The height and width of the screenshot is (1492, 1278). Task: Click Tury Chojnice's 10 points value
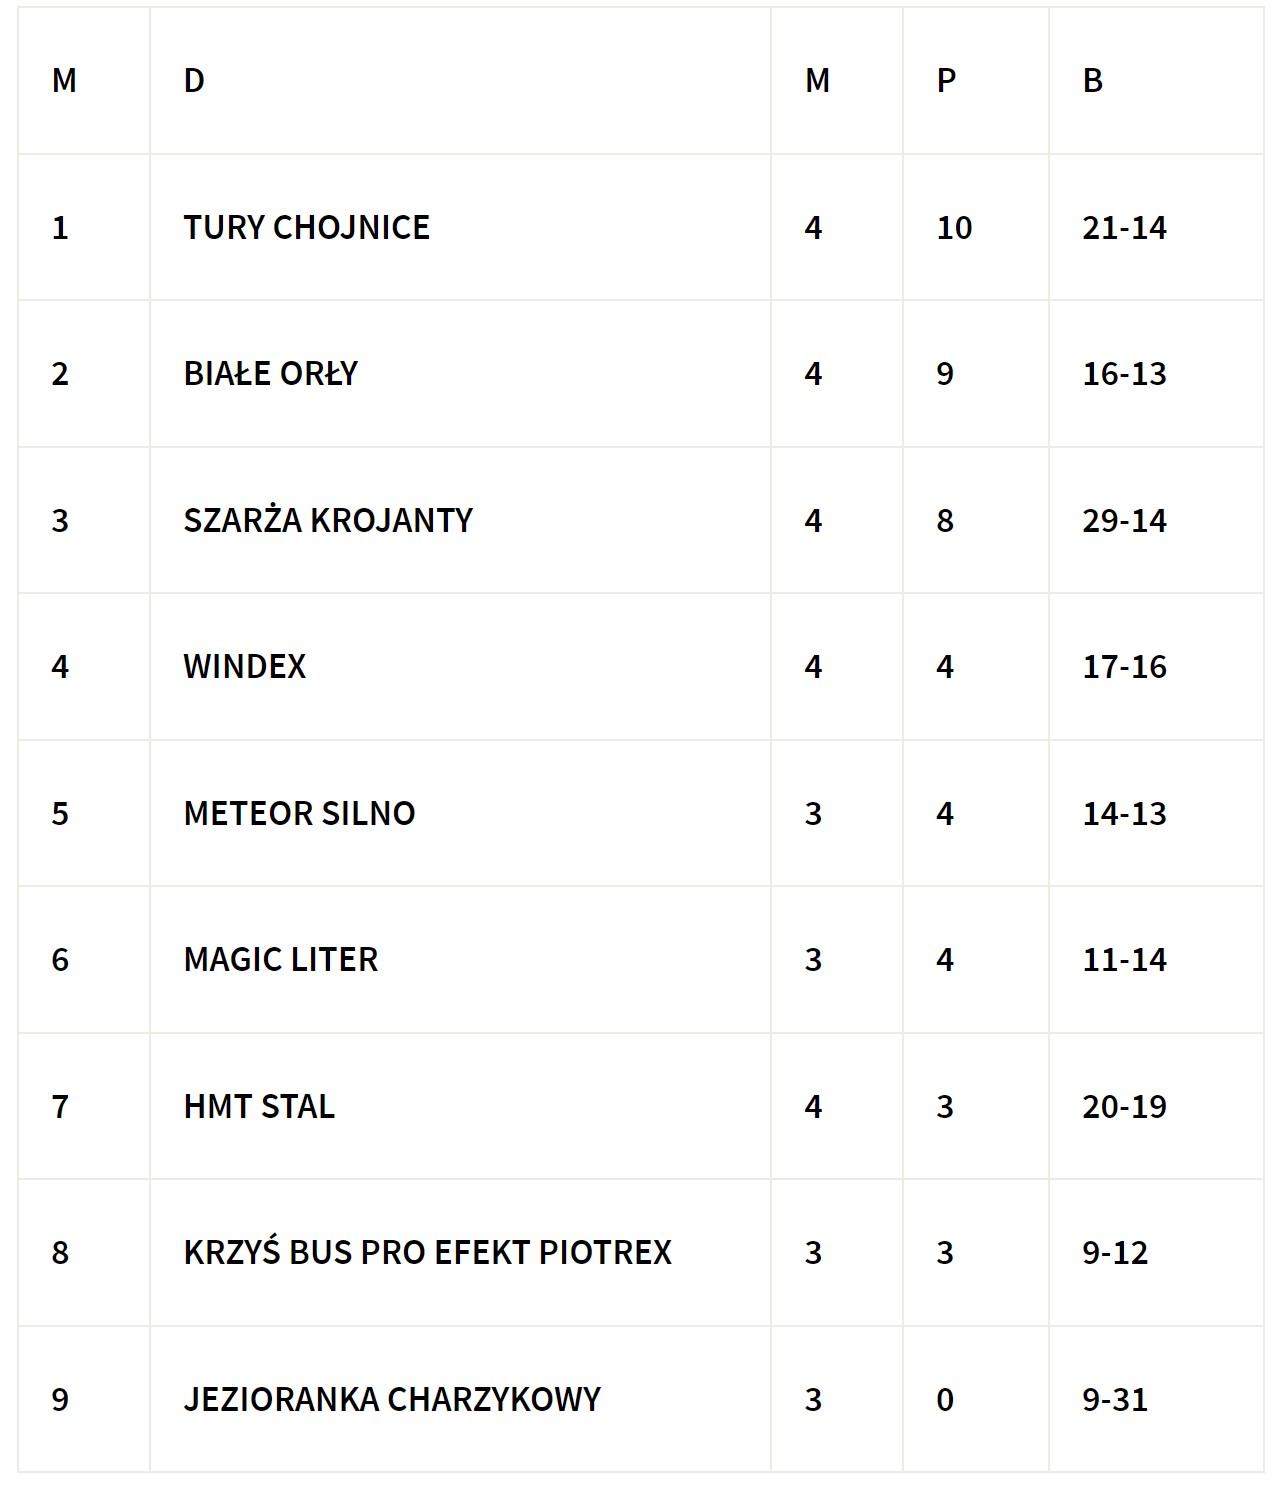(x=954, y=228)
